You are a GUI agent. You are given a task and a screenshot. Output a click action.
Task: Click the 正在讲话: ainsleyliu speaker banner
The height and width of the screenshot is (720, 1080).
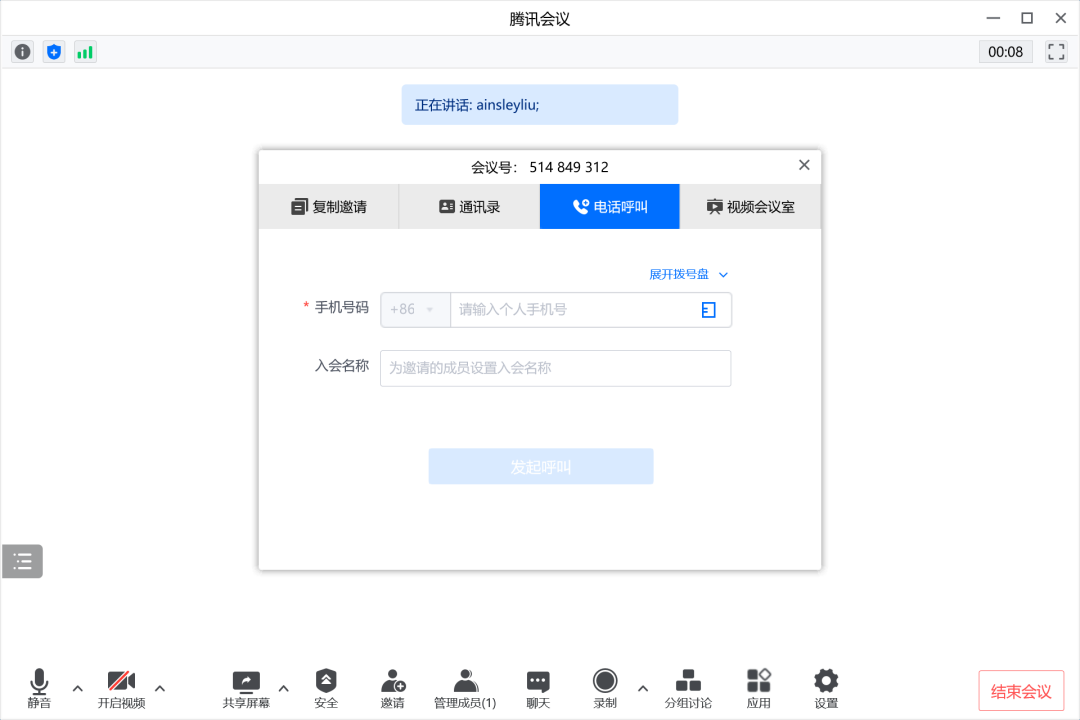(x=540, y=105)
